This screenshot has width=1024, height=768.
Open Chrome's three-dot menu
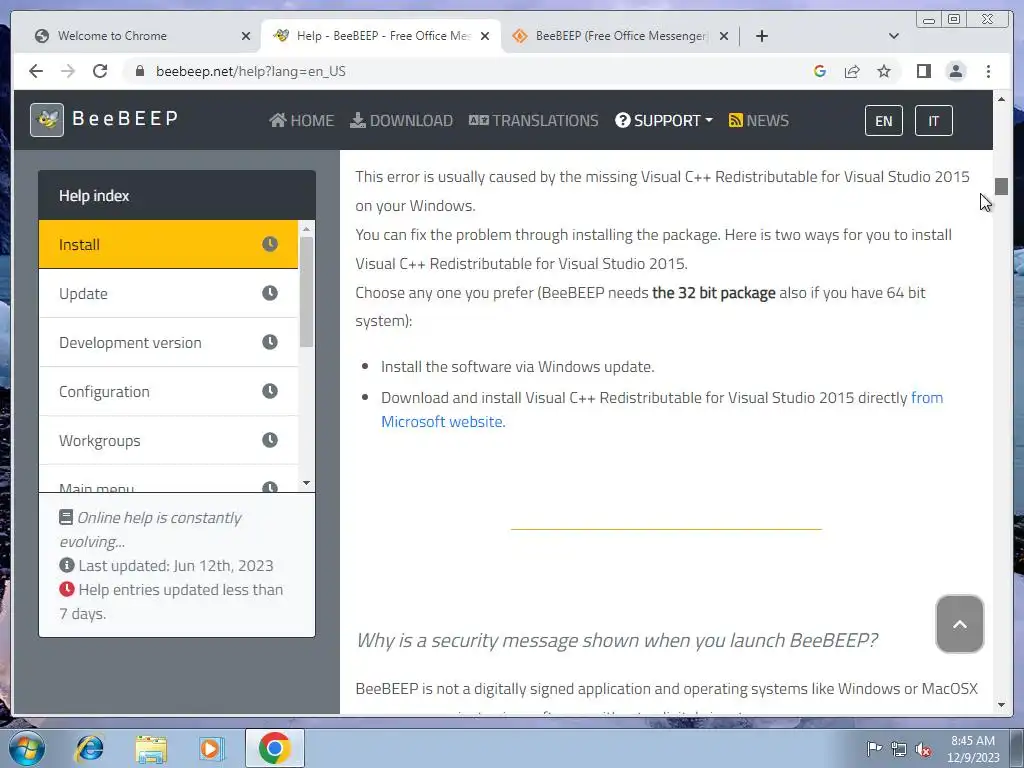click(988, 71)
